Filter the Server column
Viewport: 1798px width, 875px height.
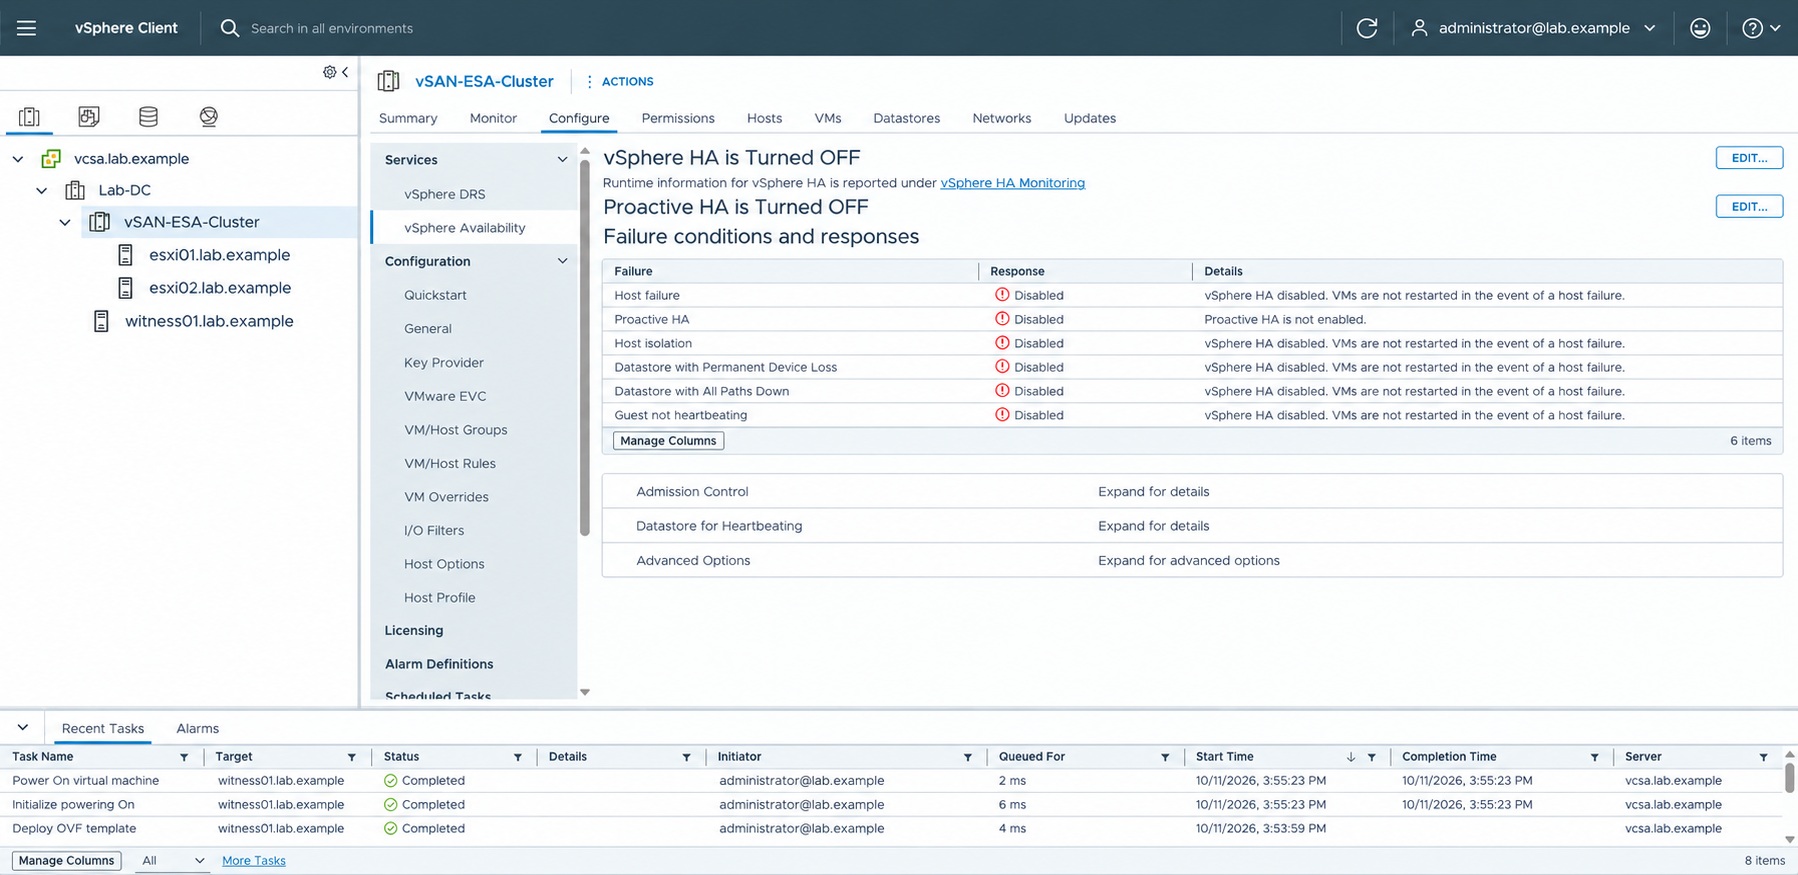point(1764,757)
